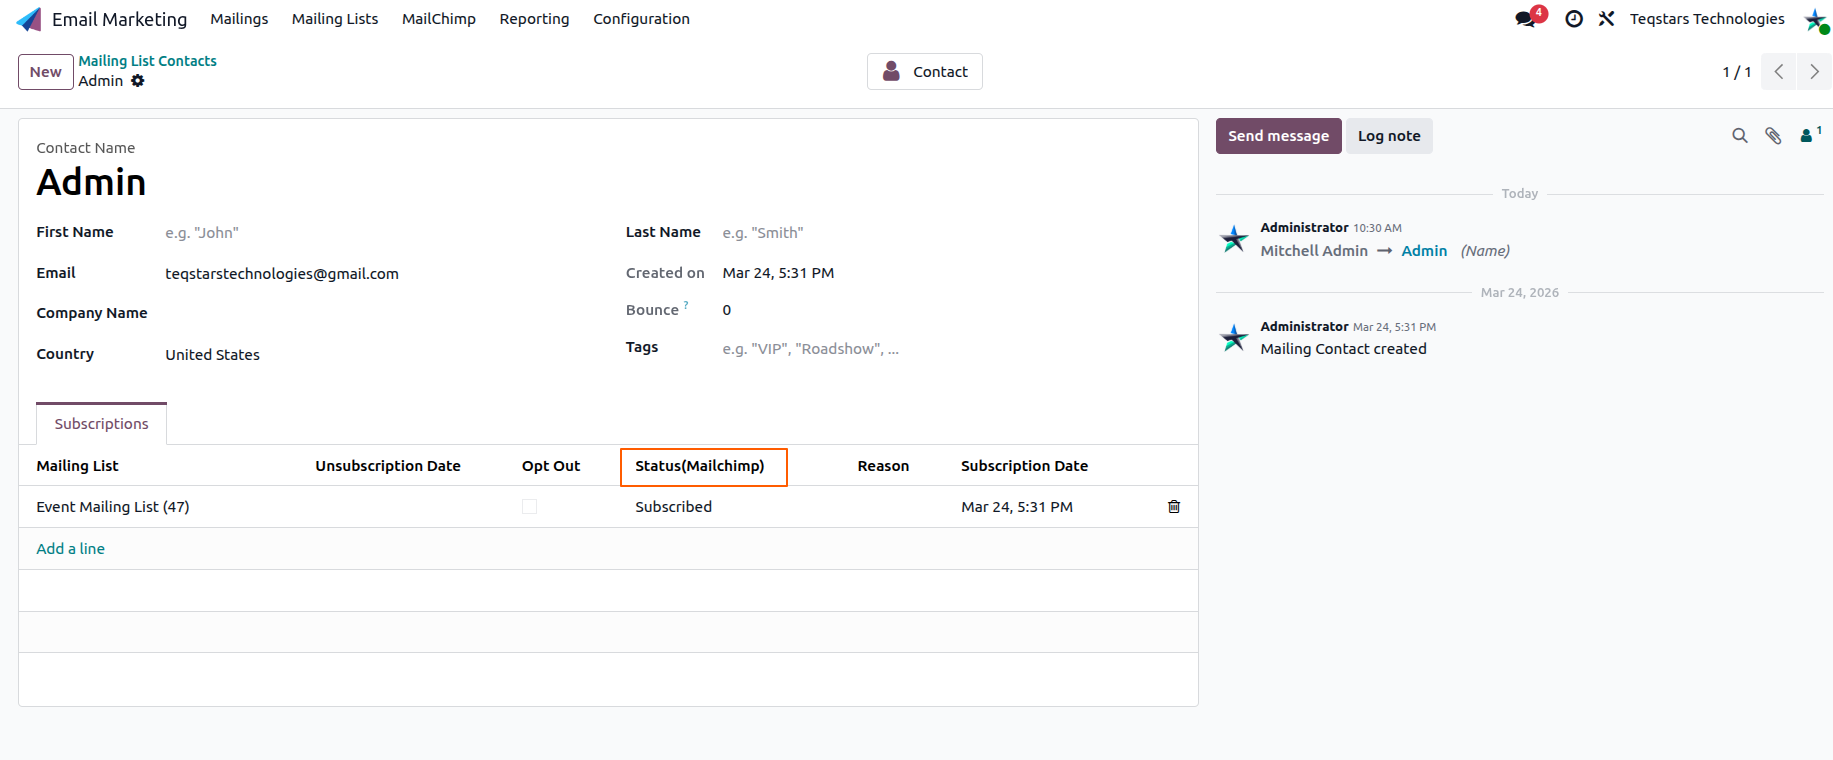Go back to Mailing List Contacts breadcrumb
Viewport: 1833px width, 760px height.
148,61
